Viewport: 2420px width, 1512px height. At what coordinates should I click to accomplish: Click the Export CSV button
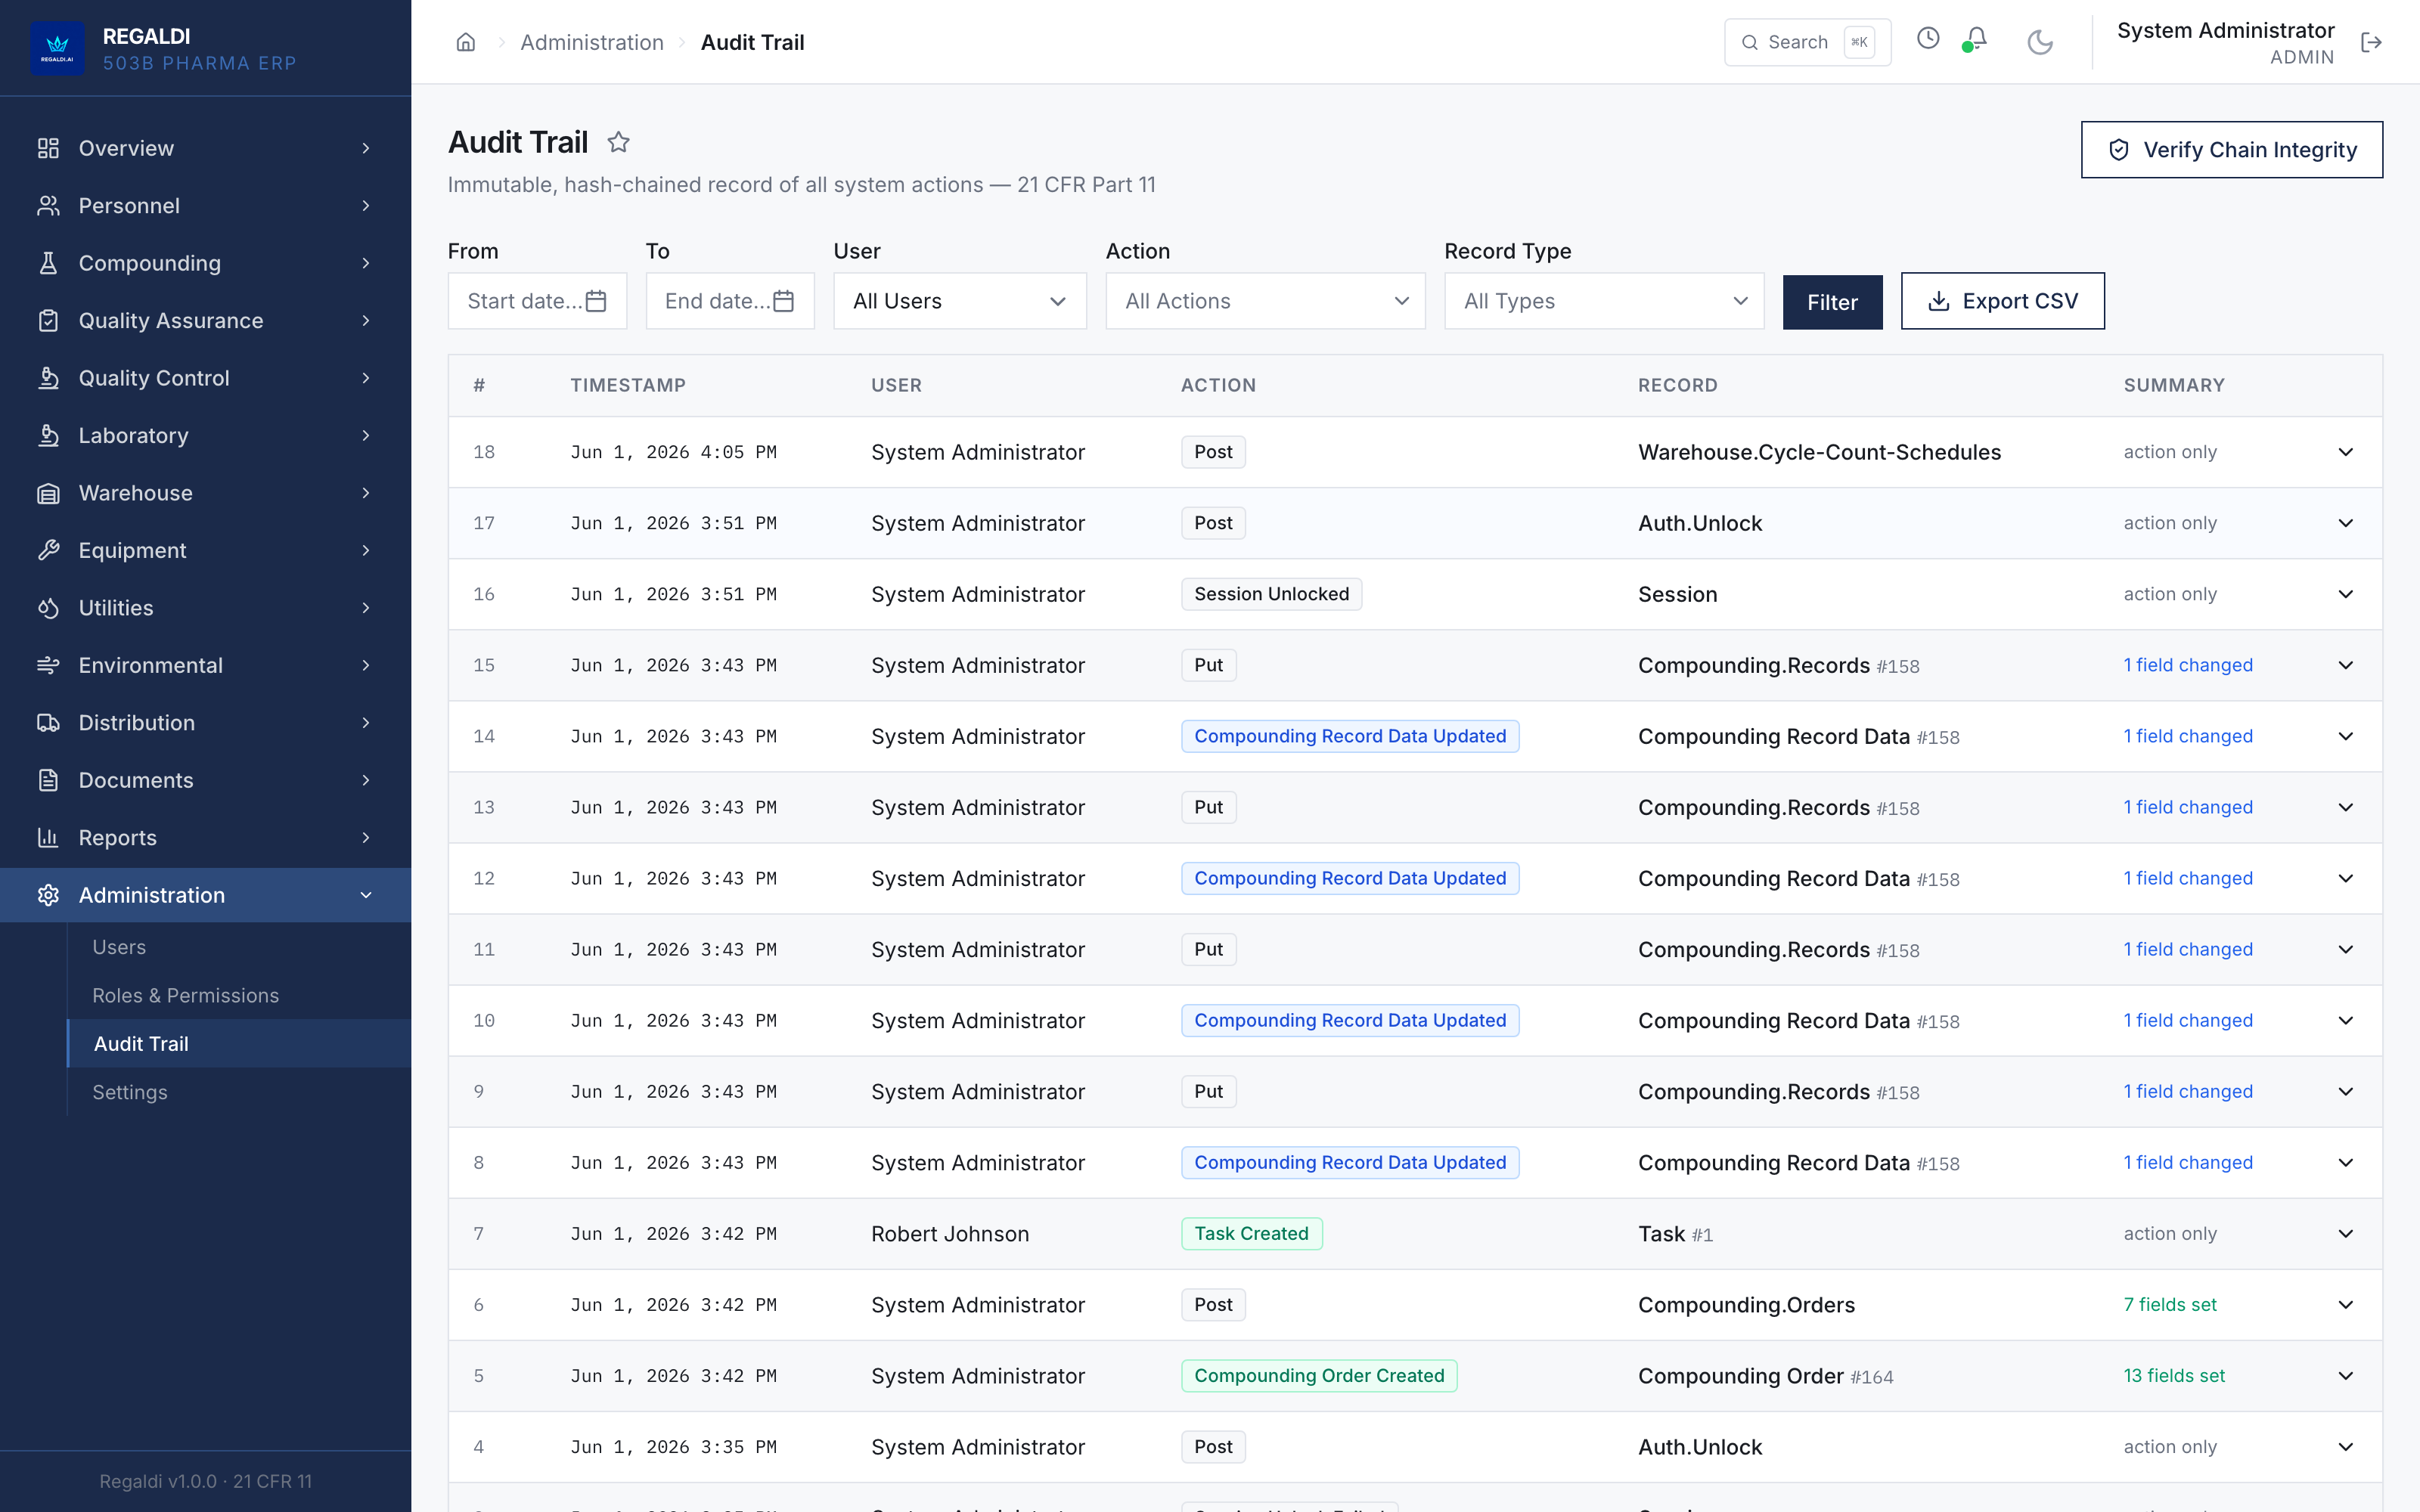tap(2002, 301)
